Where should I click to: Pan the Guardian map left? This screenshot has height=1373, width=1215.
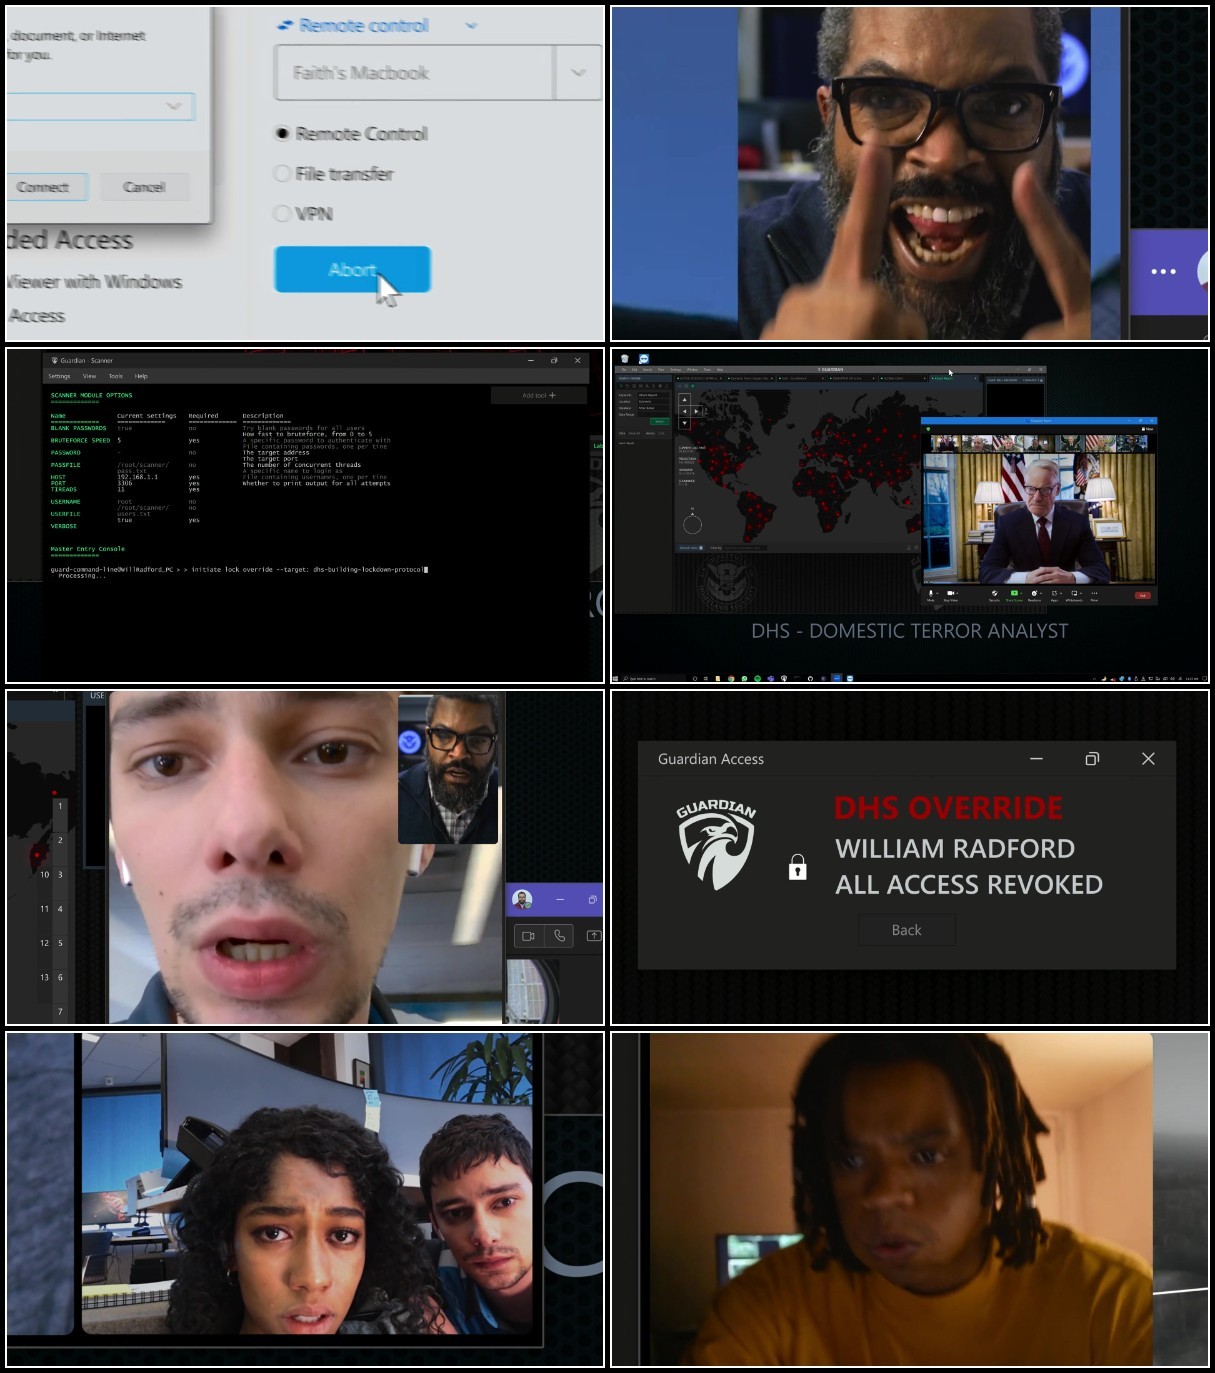[x=685, y=411]
